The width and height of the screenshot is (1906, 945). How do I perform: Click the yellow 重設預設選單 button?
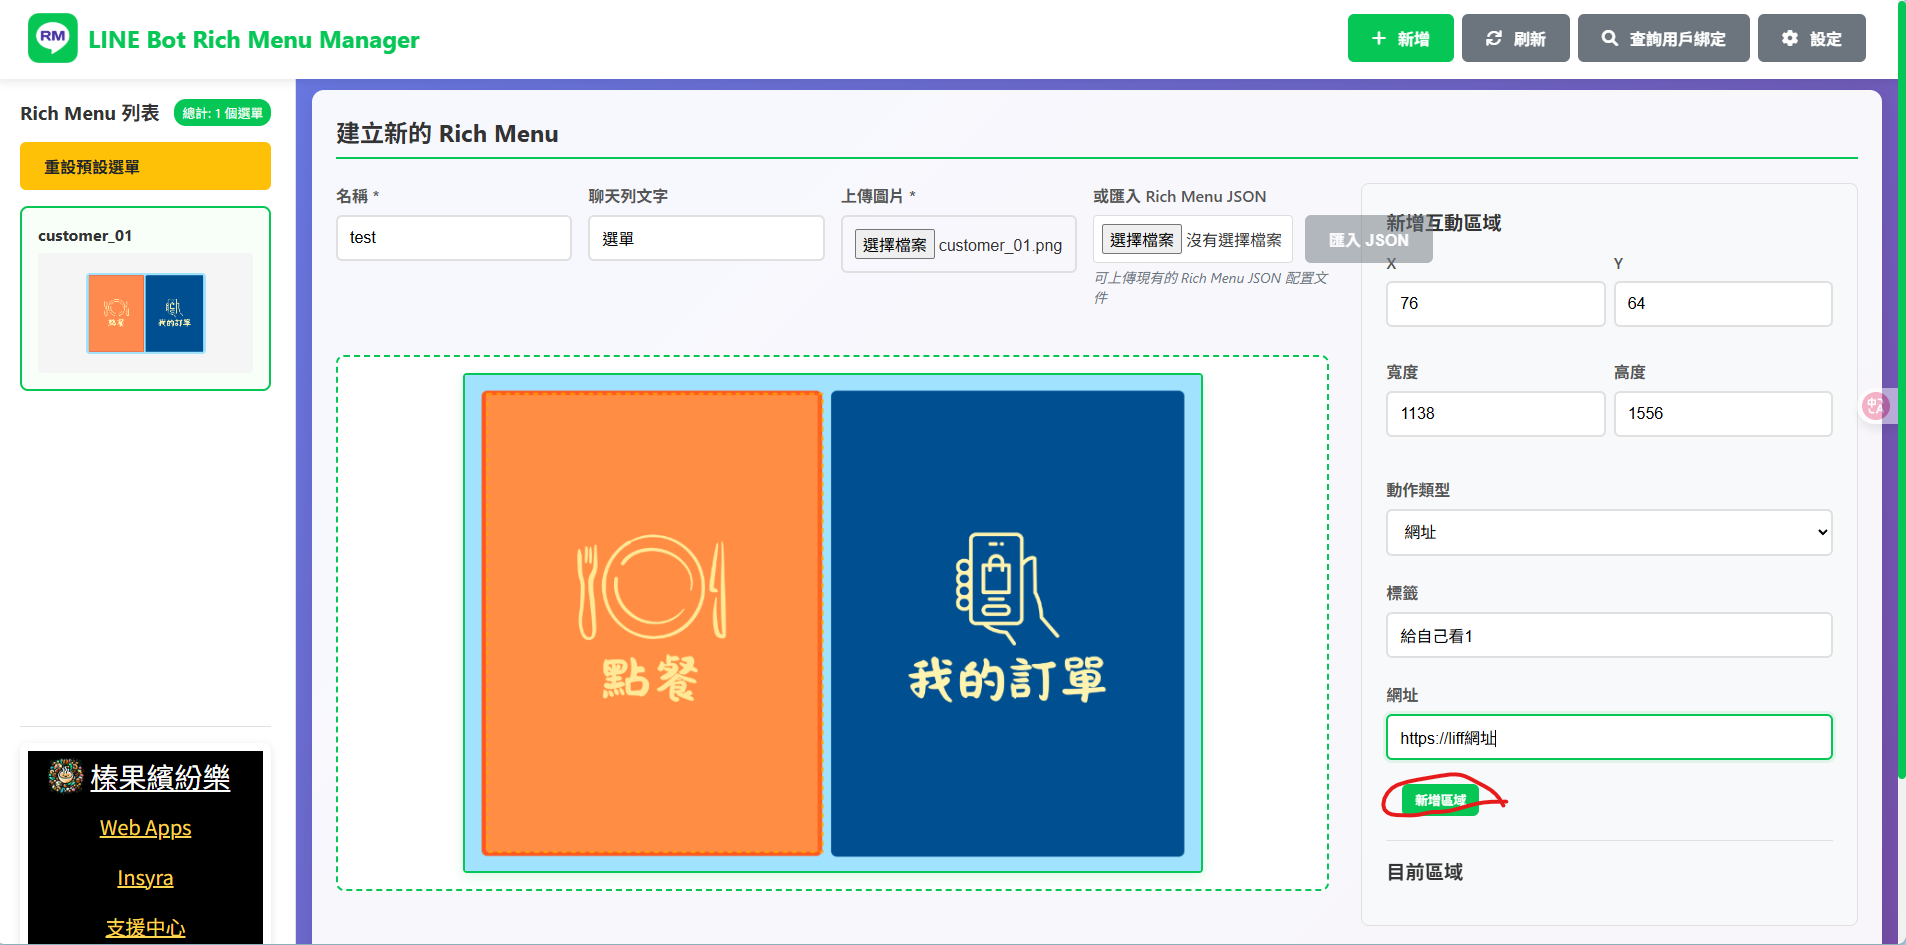point(145,166)
